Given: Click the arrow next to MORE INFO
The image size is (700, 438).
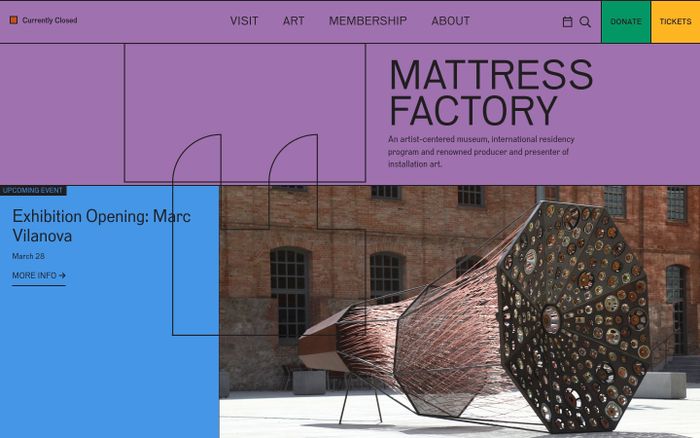Looking at the screenshot, I should [x=62, y=275].
